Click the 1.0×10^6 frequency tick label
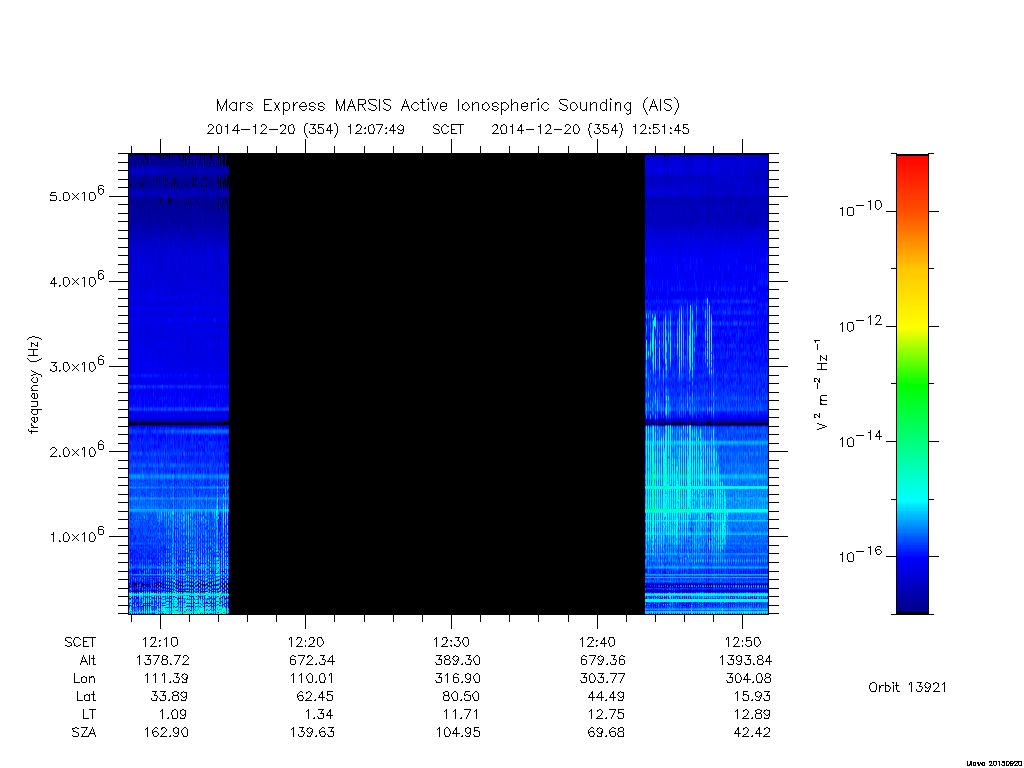The height and width of the screenshot is (768, 1024). click(x=76, y=535)
